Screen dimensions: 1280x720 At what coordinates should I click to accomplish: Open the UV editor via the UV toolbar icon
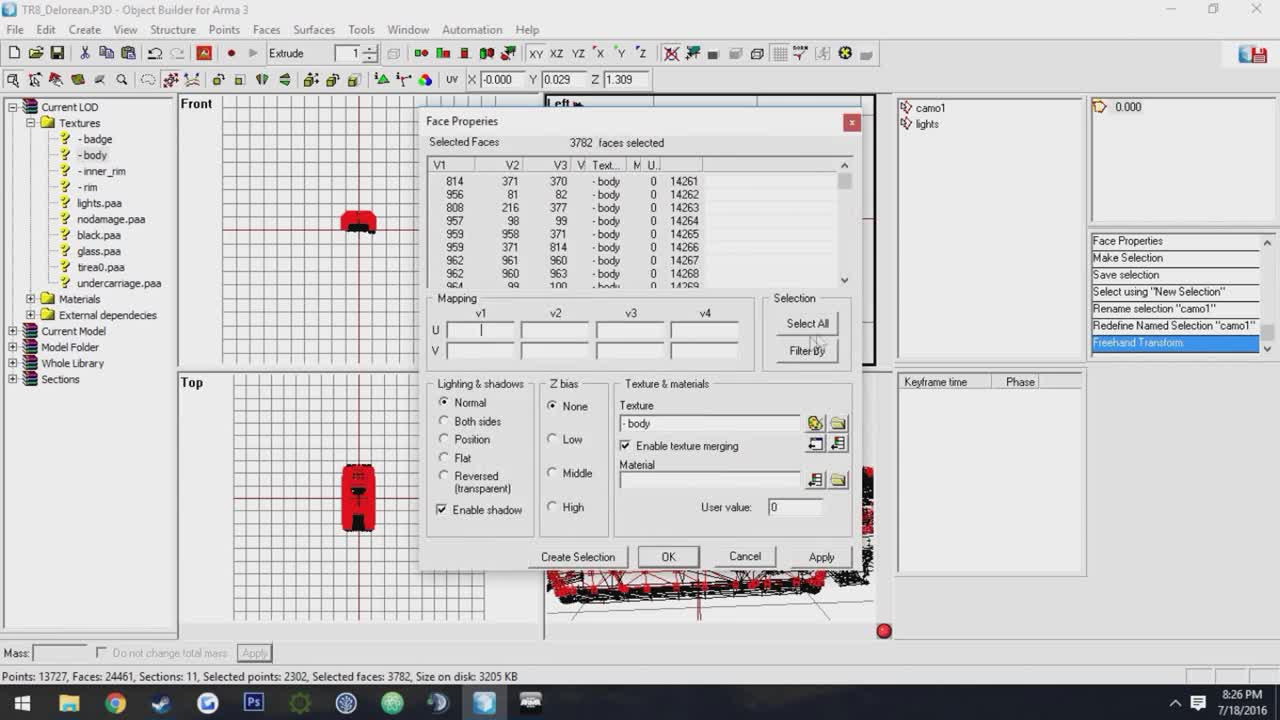click(x=452, y=77)
